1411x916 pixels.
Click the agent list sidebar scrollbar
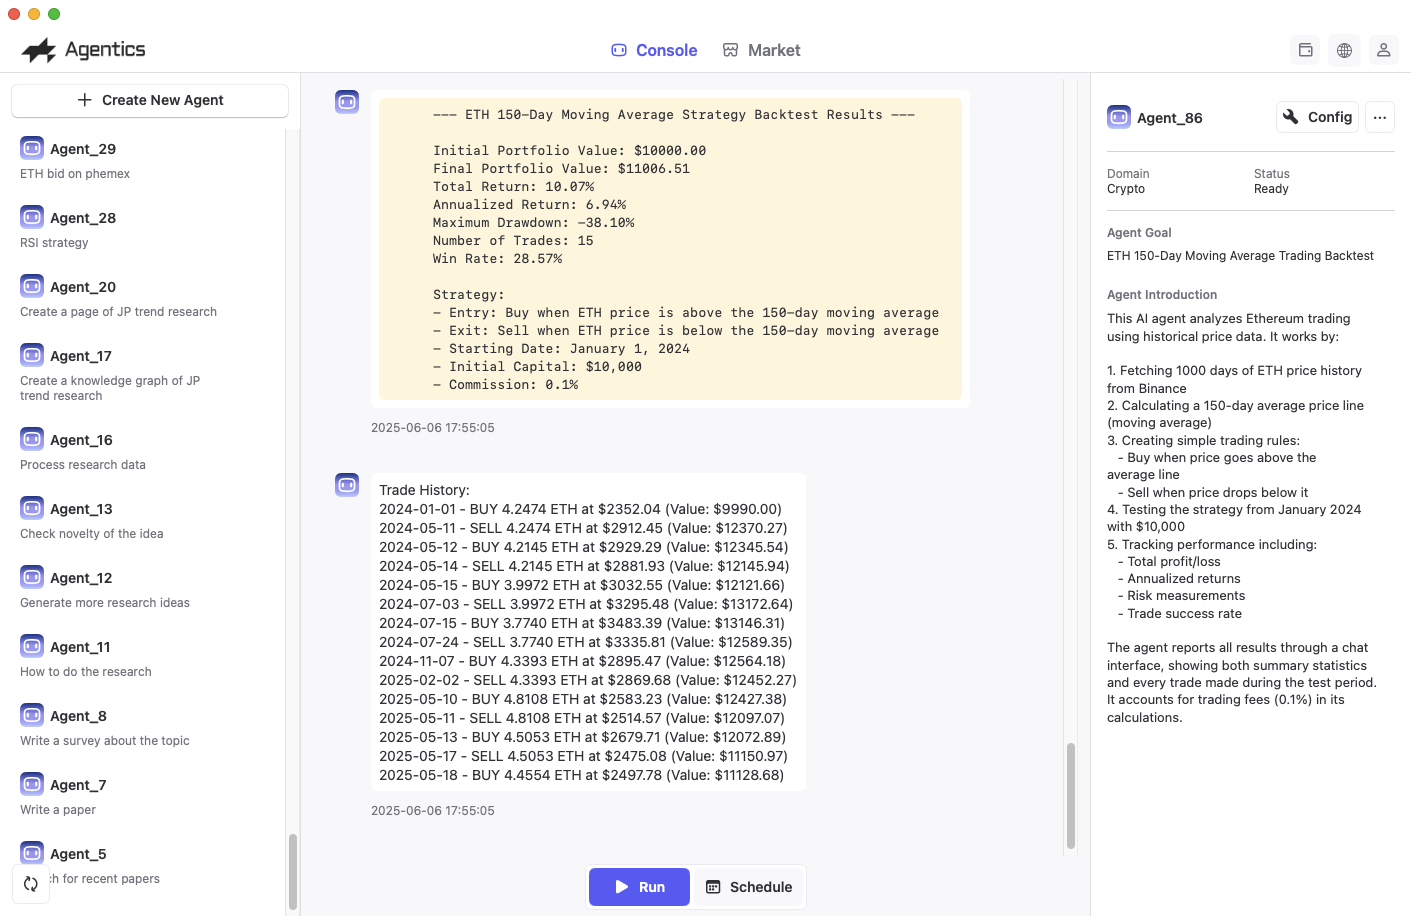(292, 870)
